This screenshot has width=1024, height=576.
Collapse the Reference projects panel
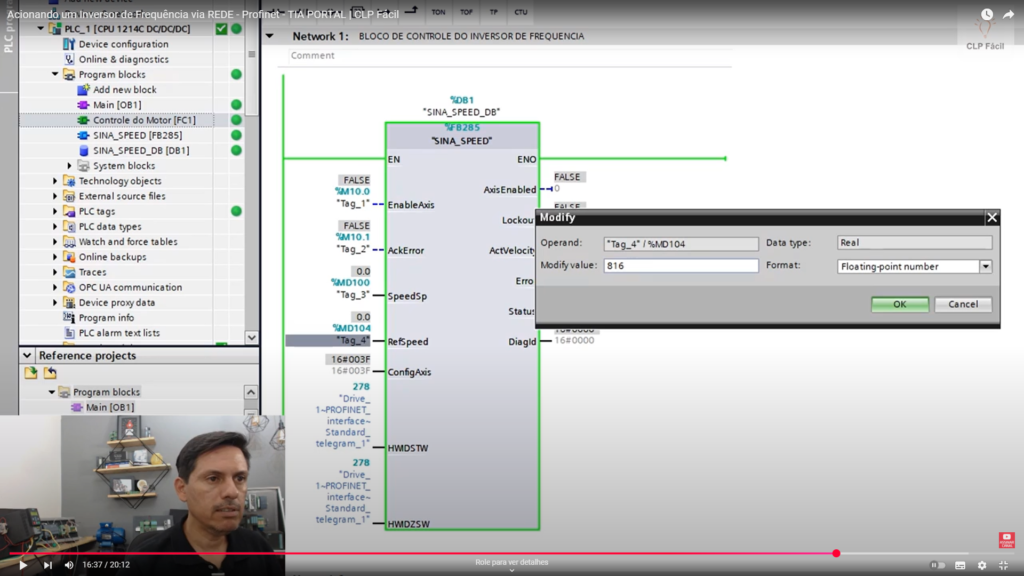click(x=27, y=356)
